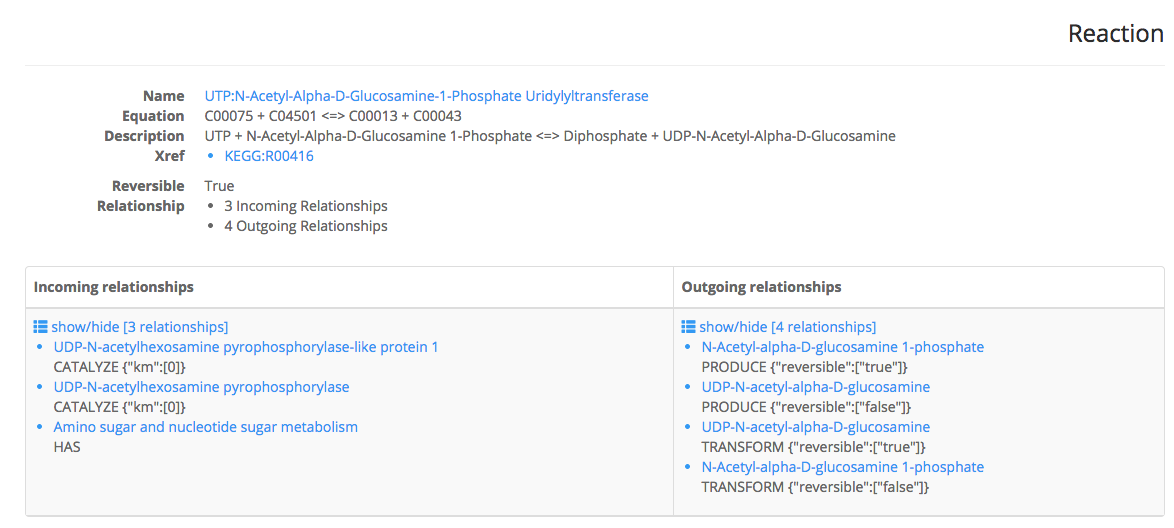
Task: Click the '4 Outgoing Relationships' summary item
Action: (x=305, y=225)
